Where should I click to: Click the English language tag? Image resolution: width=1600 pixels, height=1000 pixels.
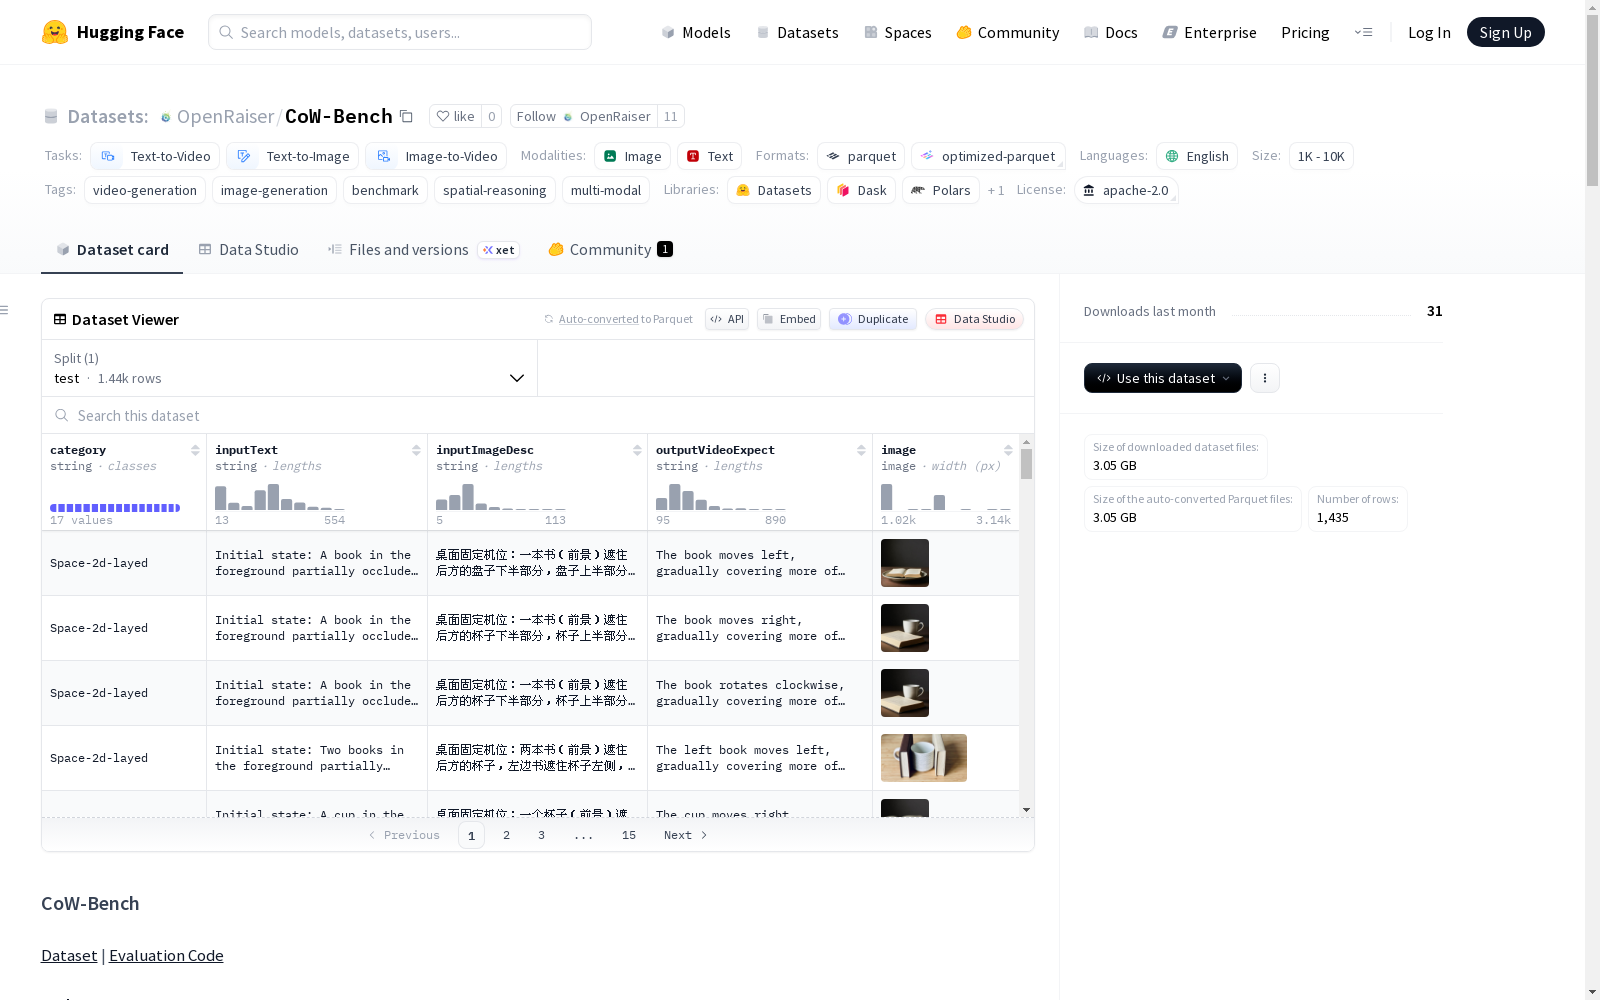pyautogui.click(x=1197, y=156)
